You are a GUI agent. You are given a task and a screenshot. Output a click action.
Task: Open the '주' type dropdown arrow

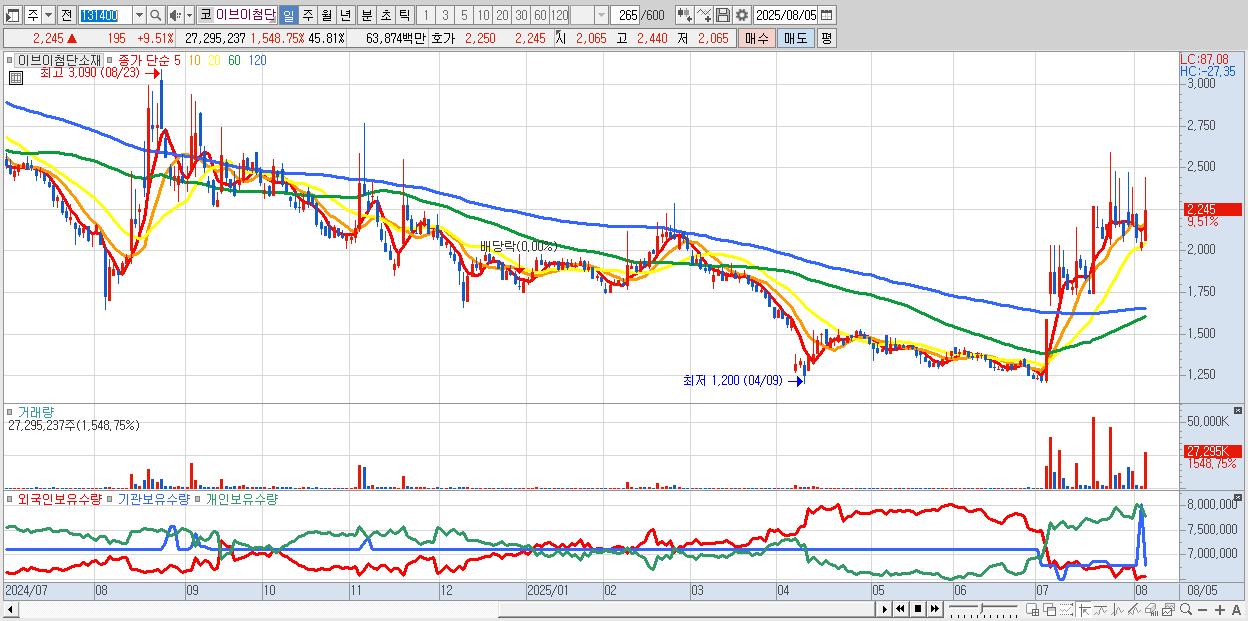point(48,16)
